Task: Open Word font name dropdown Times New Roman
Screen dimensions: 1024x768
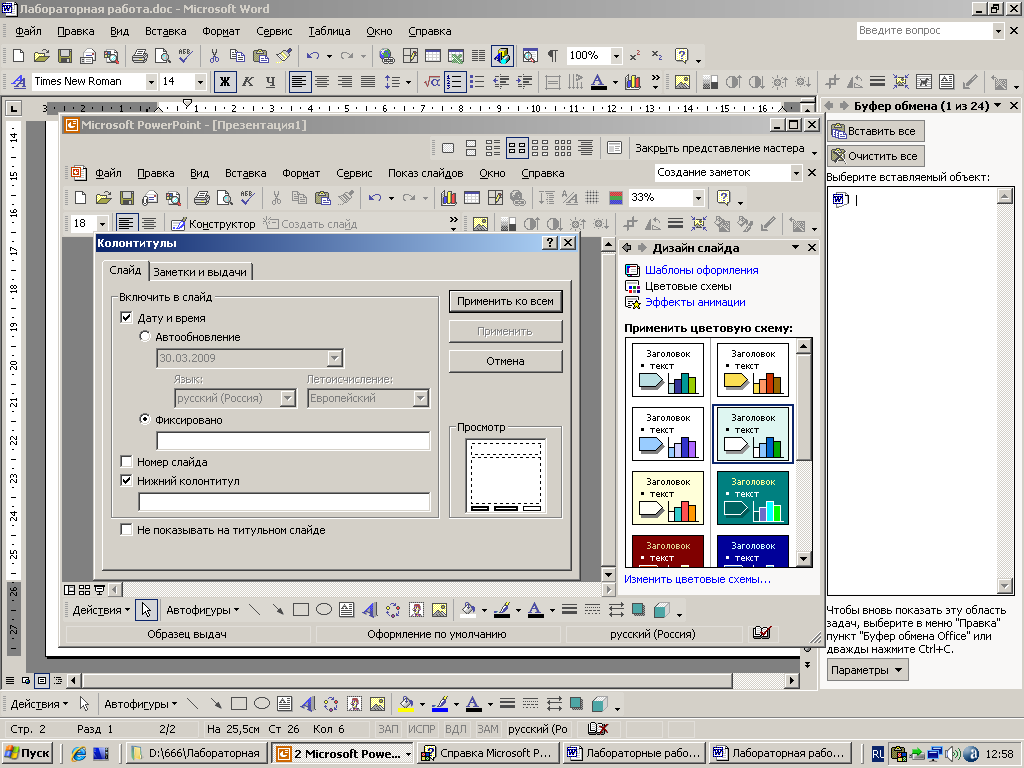Action: 151,82
